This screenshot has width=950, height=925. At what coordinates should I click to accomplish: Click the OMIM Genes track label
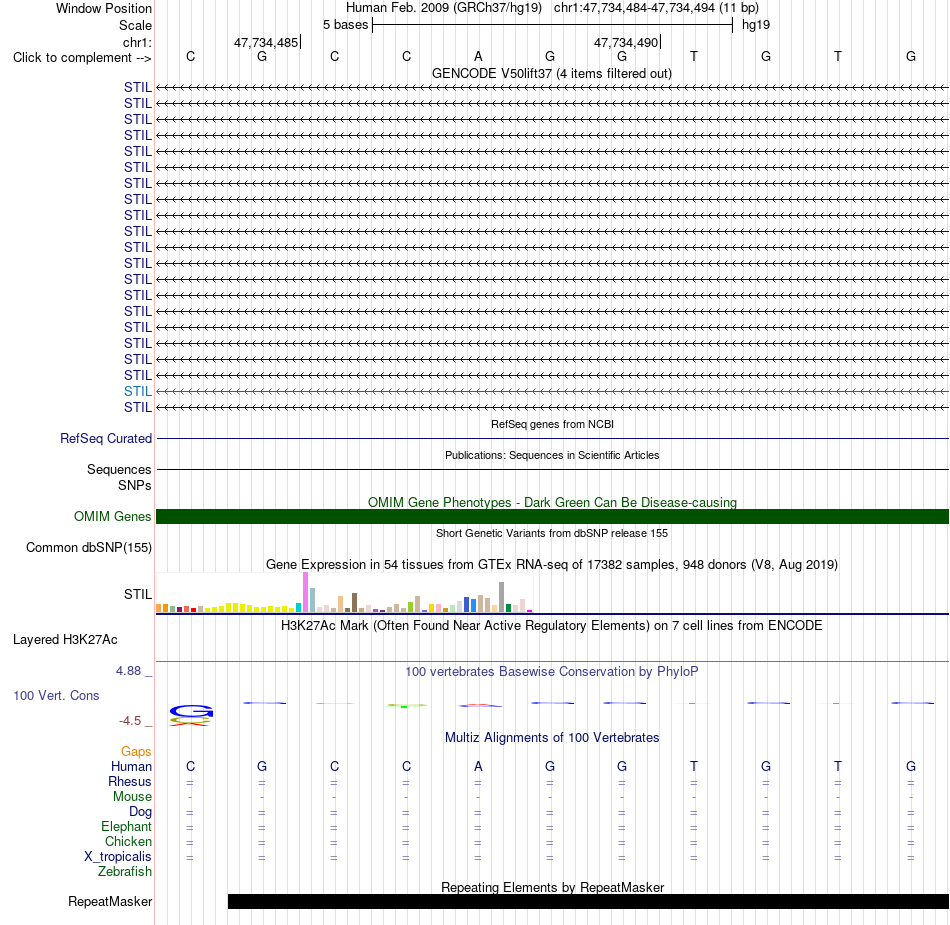113,516
